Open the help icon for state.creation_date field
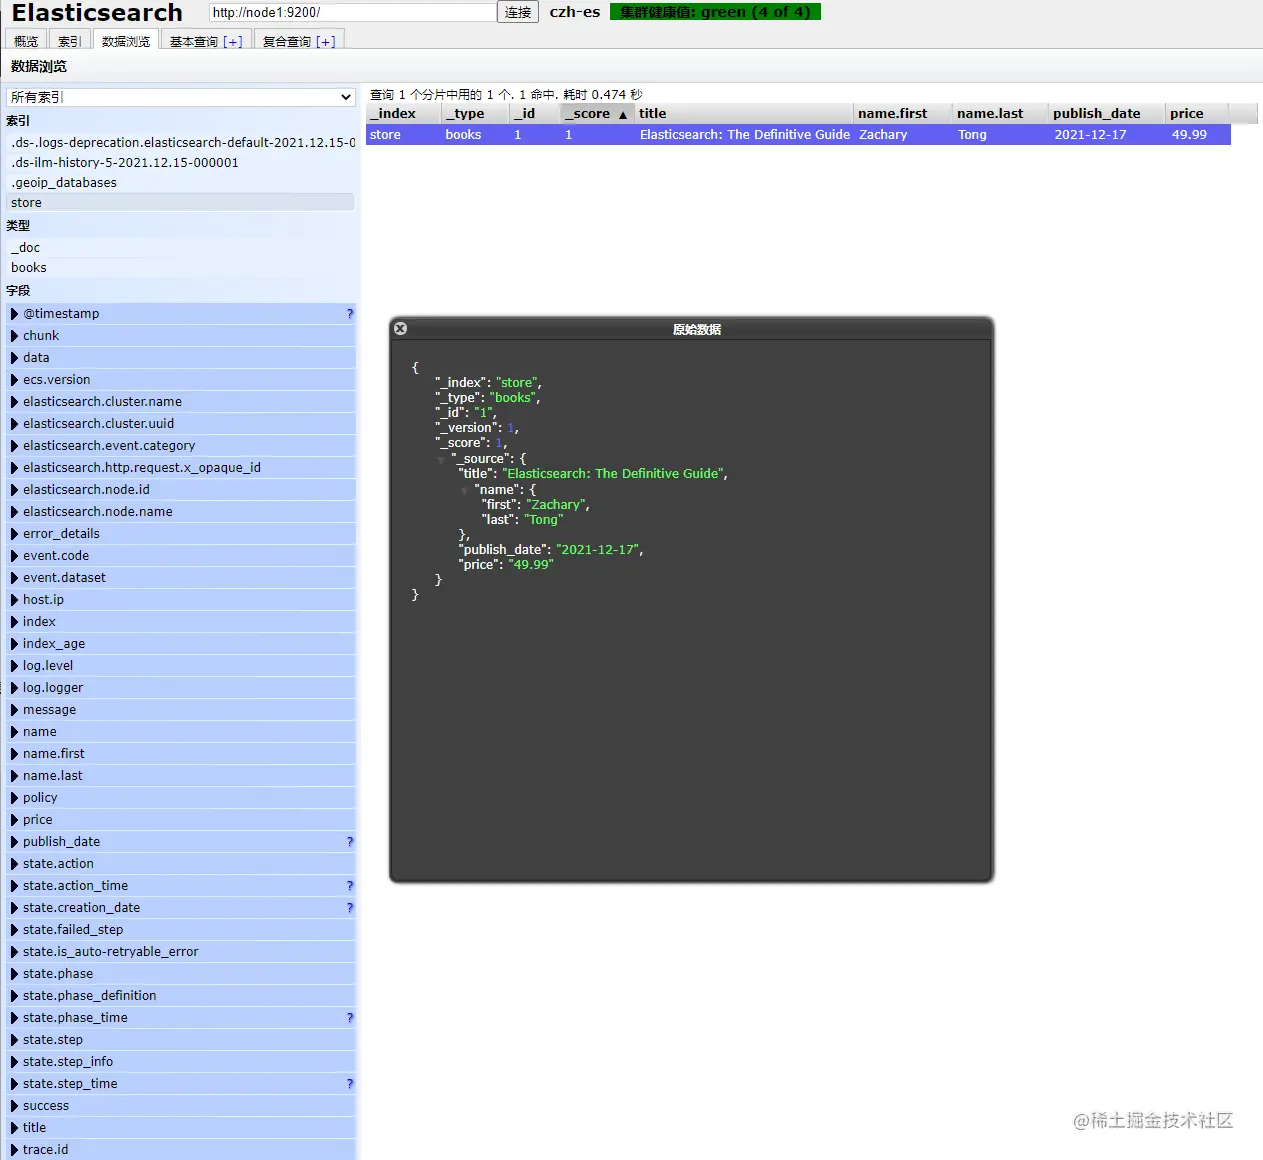Screen dimensions: 1263x1160 click(350, 908)
